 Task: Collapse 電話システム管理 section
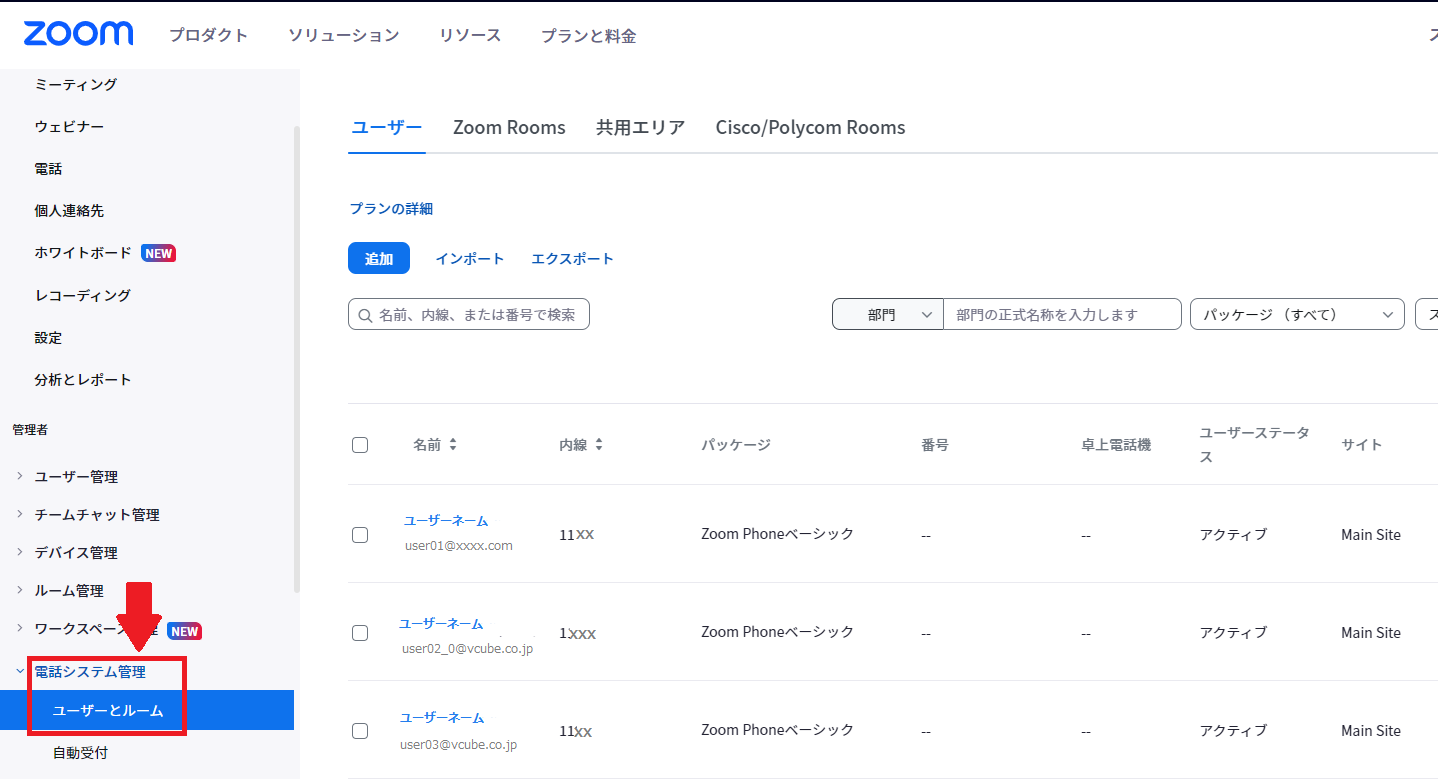coord(20,671)
